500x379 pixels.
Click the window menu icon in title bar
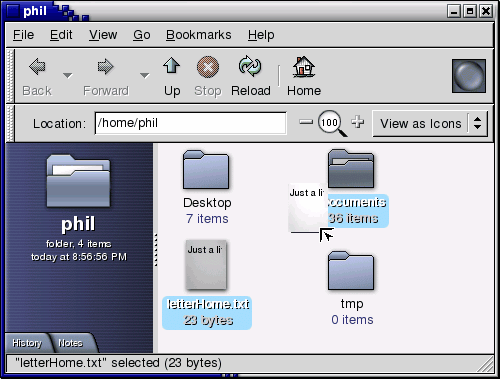(13, 11)
